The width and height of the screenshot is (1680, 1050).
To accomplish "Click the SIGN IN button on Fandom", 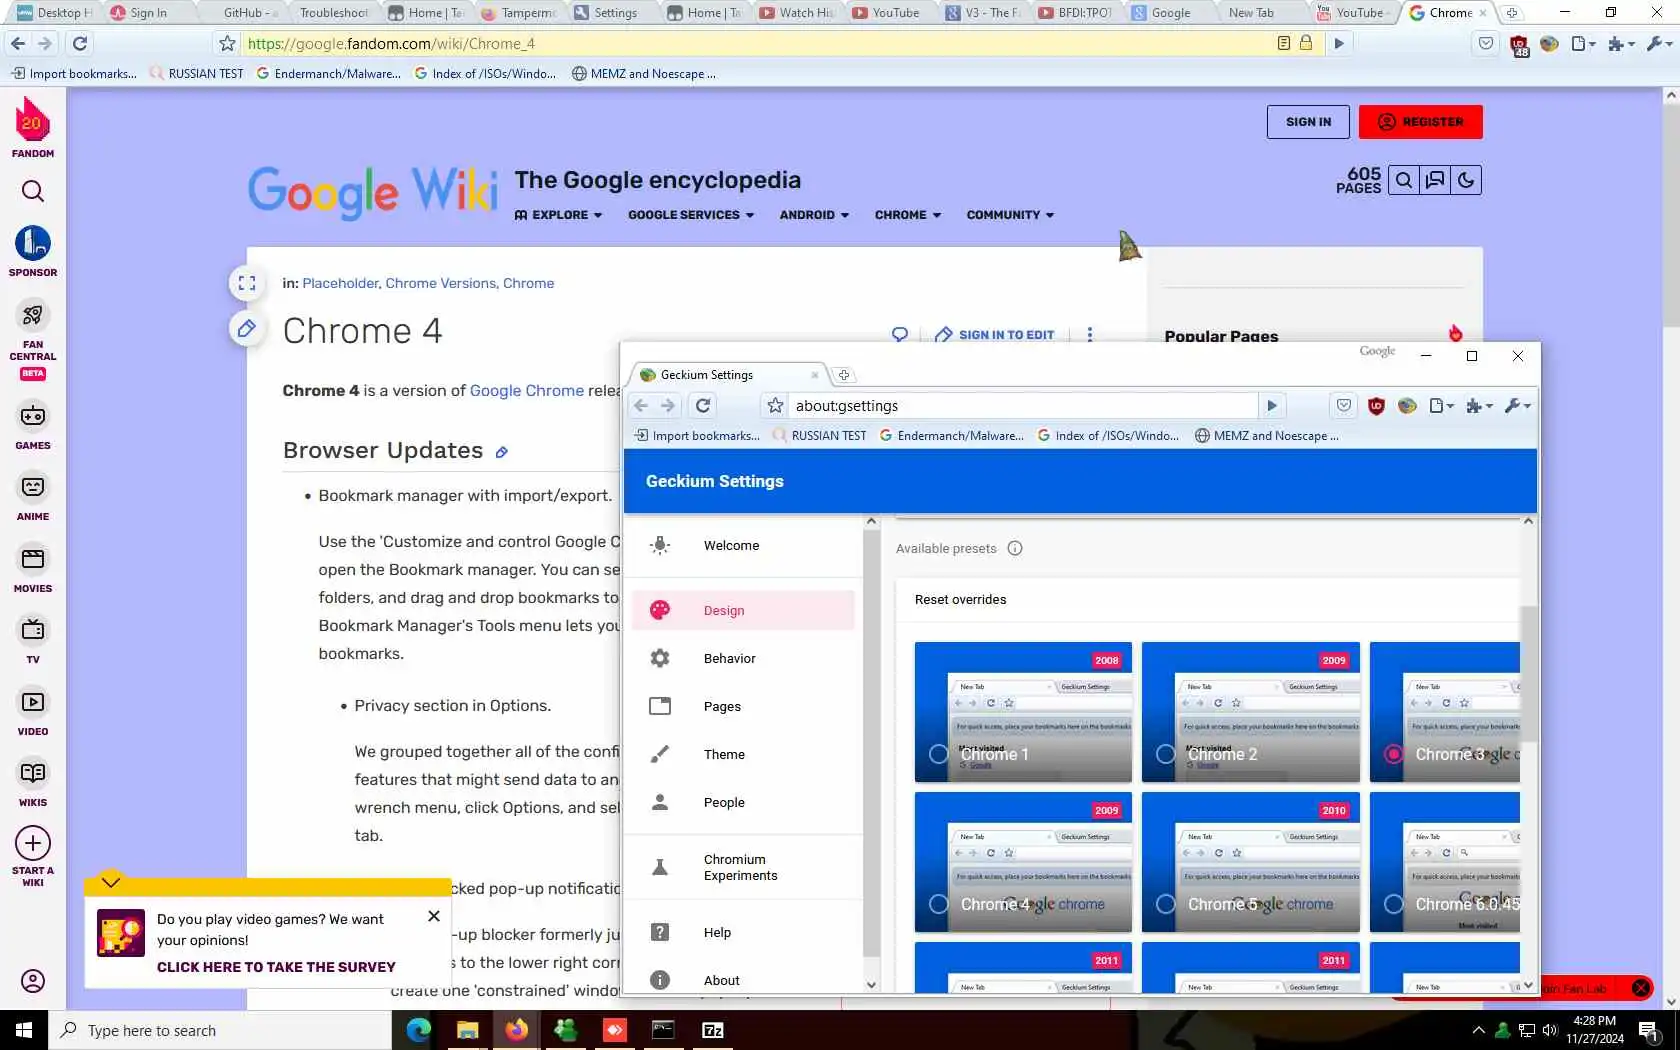I will 1308,122.
